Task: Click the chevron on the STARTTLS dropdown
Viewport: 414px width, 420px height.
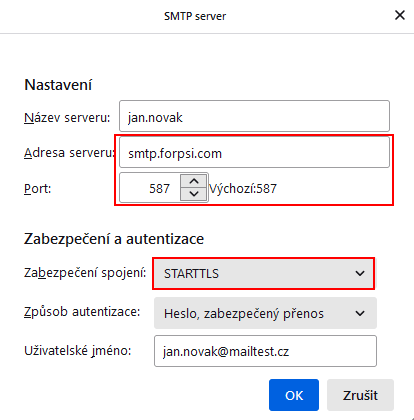Action: 360,274
